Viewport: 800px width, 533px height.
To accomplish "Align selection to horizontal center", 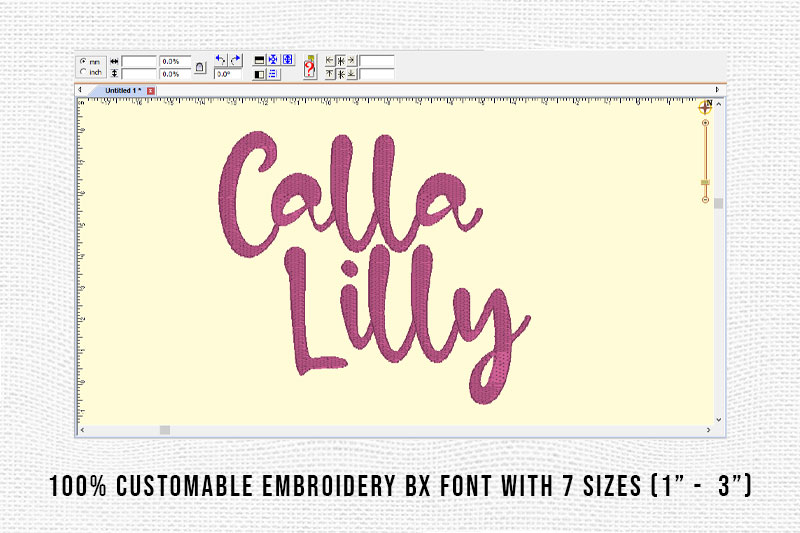I will (x=341, y=61).
